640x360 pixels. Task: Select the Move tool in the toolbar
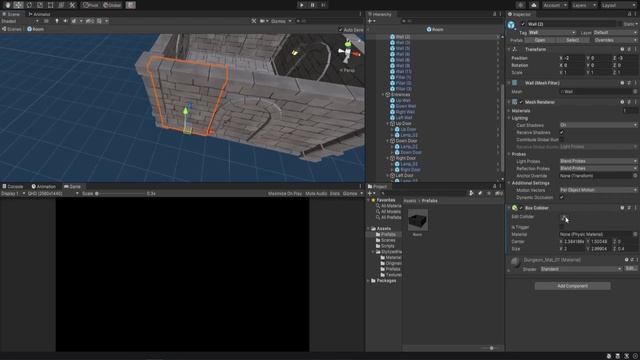coord(18,5)
